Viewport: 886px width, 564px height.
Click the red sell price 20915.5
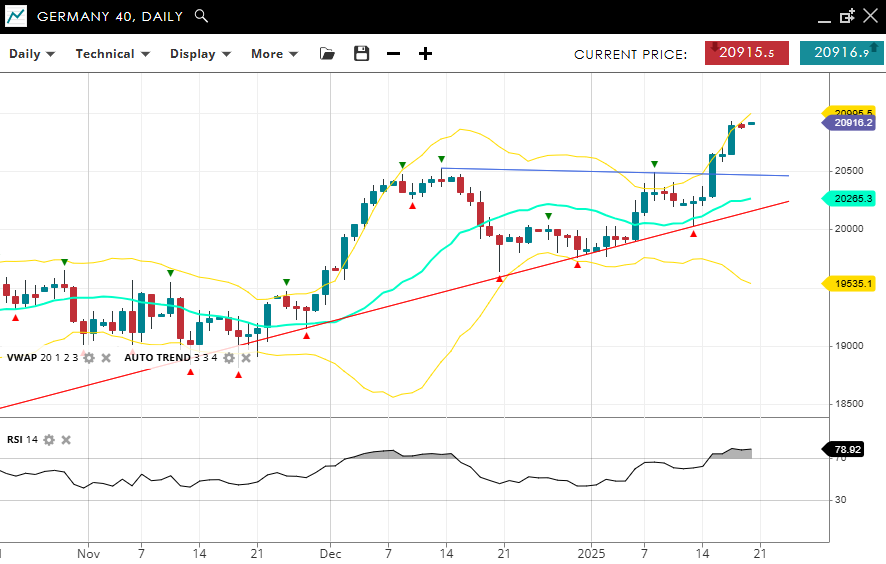tap(746, 53)
